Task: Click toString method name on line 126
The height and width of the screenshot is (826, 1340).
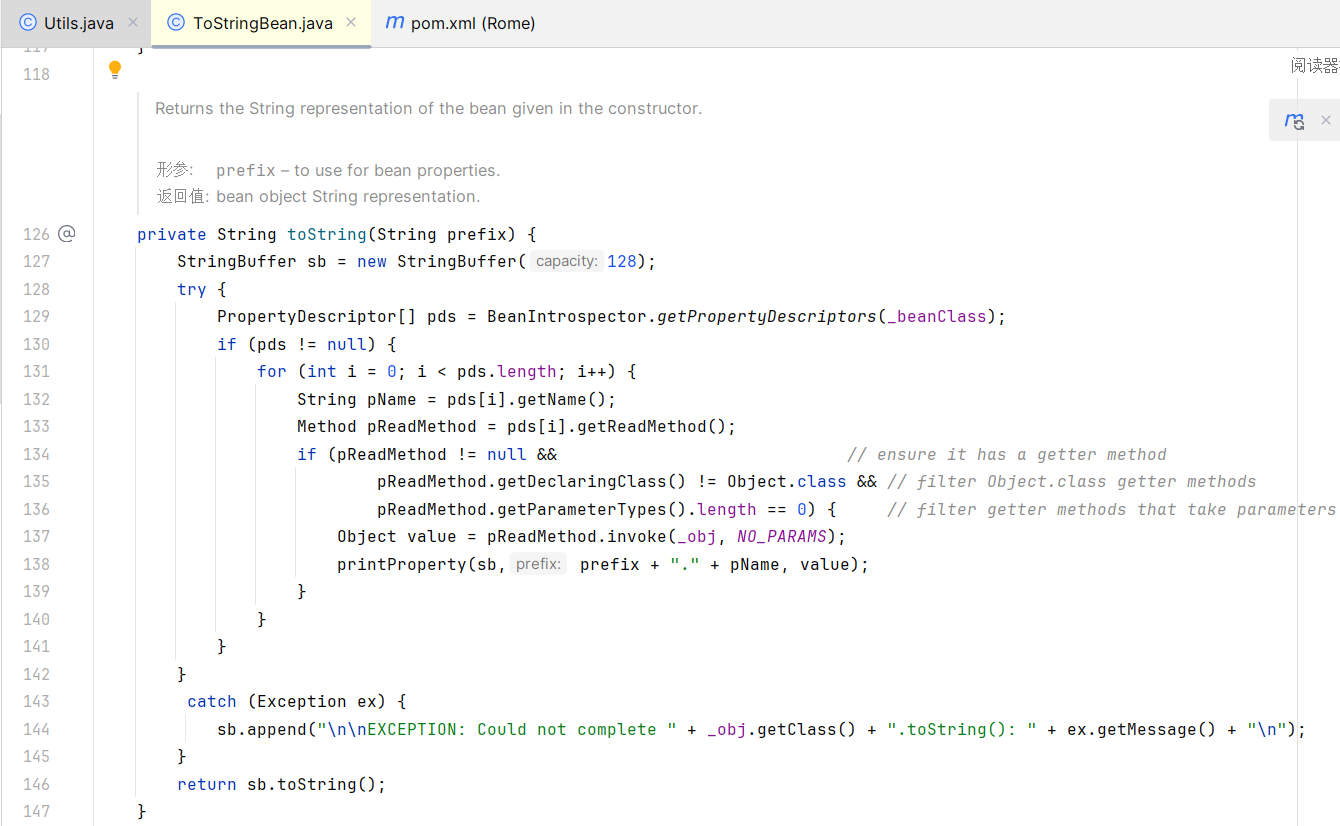Action: click(327, 234)
